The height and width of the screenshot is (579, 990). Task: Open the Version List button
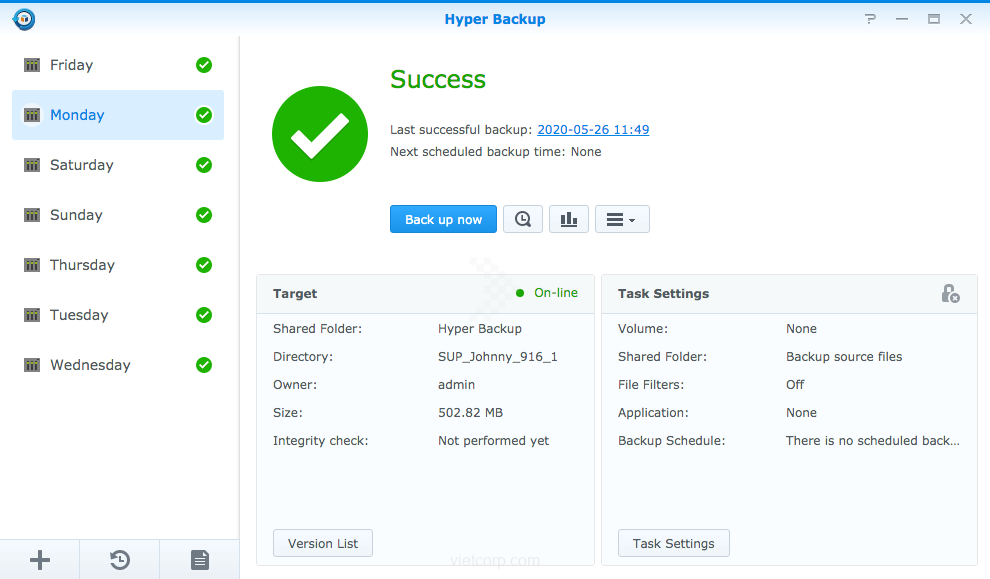coord(322,543)
